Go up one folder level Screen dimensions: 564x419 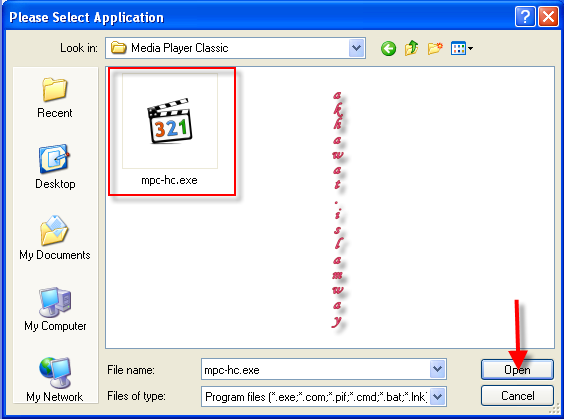pyautogui.click(x=411, y=48)
